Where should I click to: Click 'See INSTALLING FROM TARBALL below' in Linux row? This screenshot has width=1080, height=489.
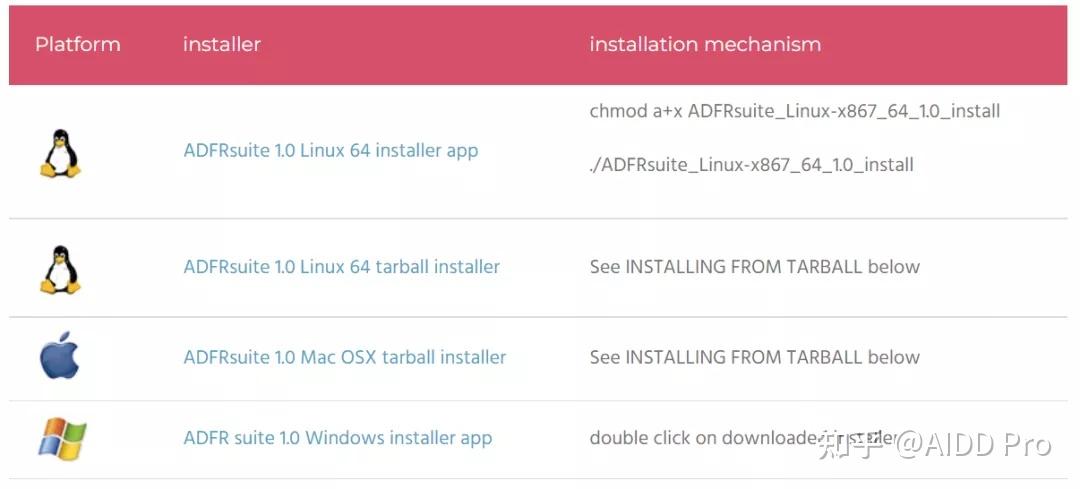click(754, 267)
